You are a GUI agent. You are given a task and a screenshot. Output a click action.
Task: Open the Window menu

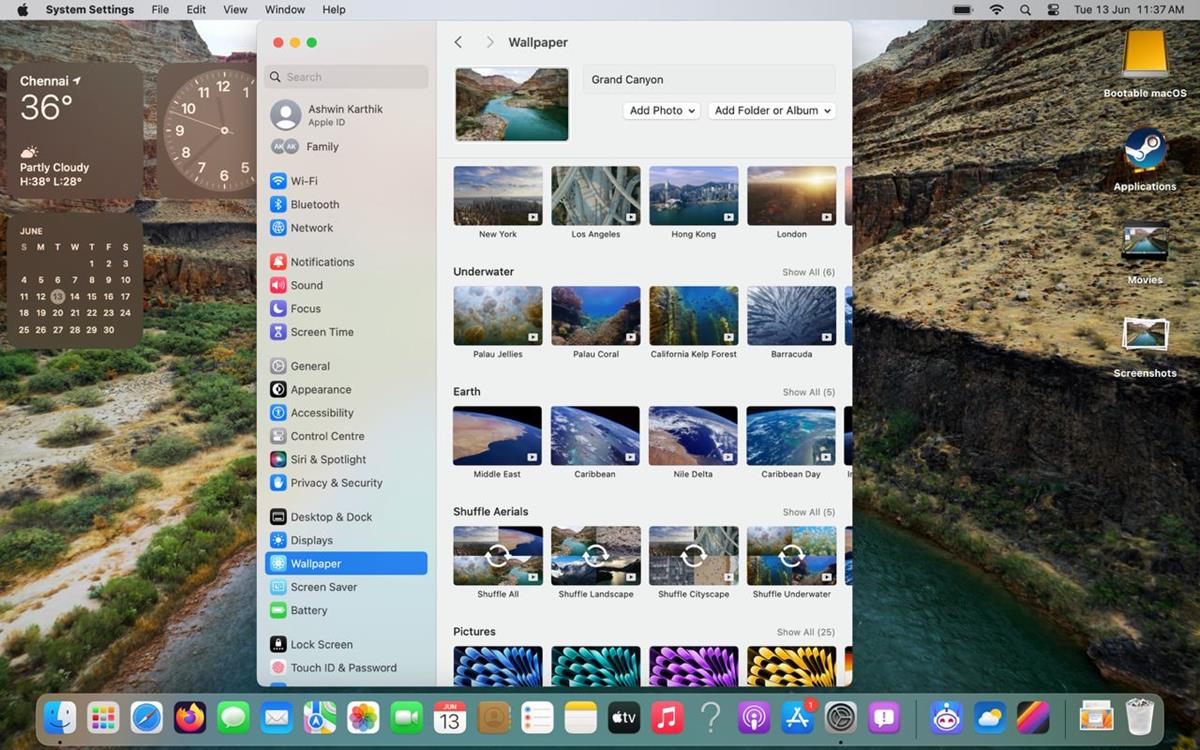[x=284, y=9]
